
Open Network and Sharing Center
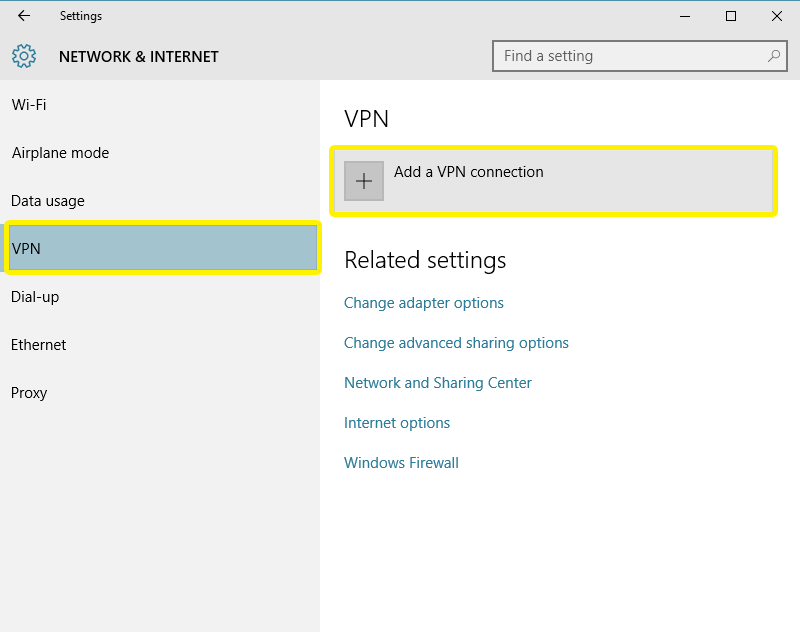pyautogui.click(x=438, y=383)
